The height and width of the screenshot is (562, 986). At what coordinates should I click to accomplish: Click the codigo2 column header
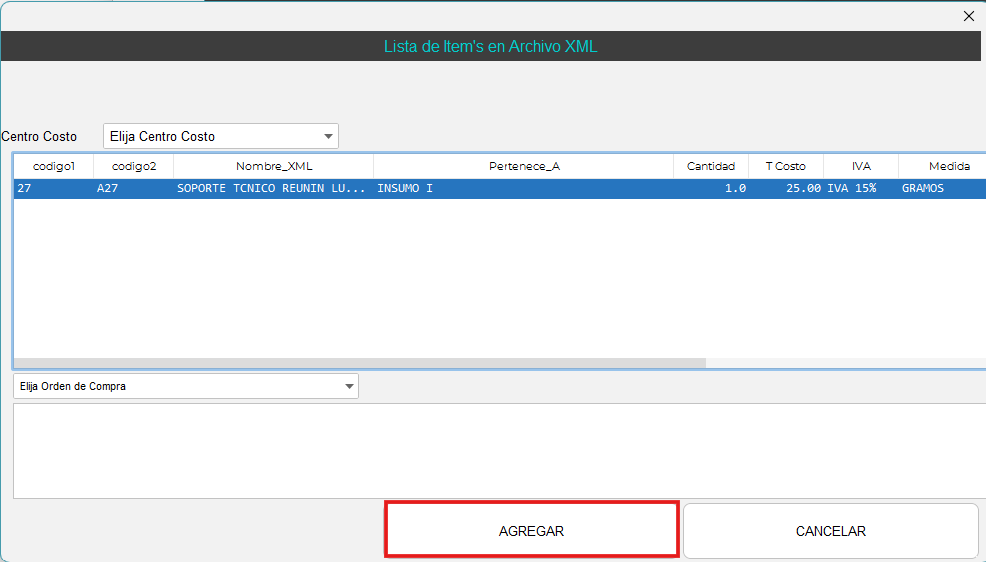coord(134,166)
